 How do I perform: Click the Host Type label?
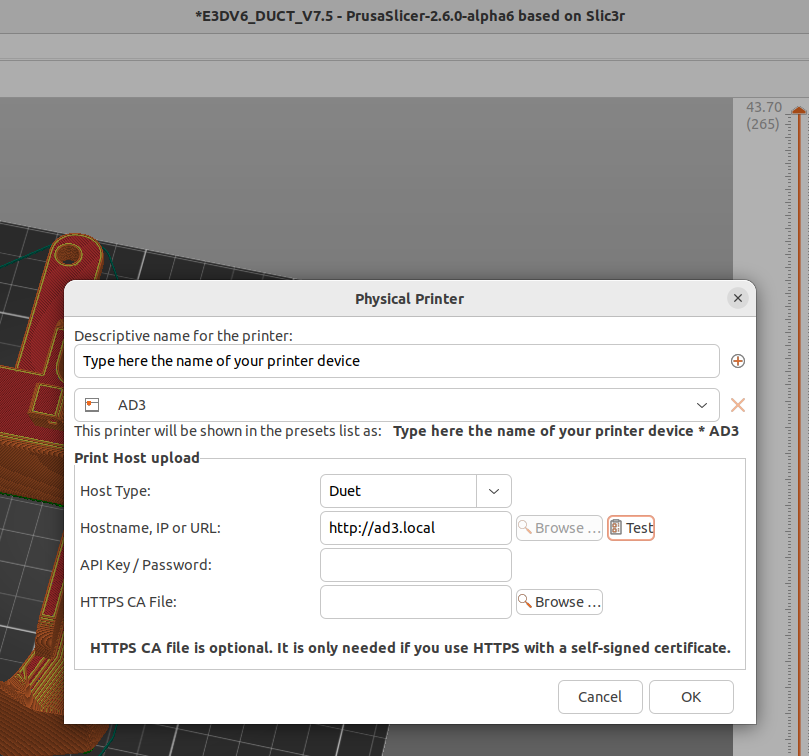point(116,491)
